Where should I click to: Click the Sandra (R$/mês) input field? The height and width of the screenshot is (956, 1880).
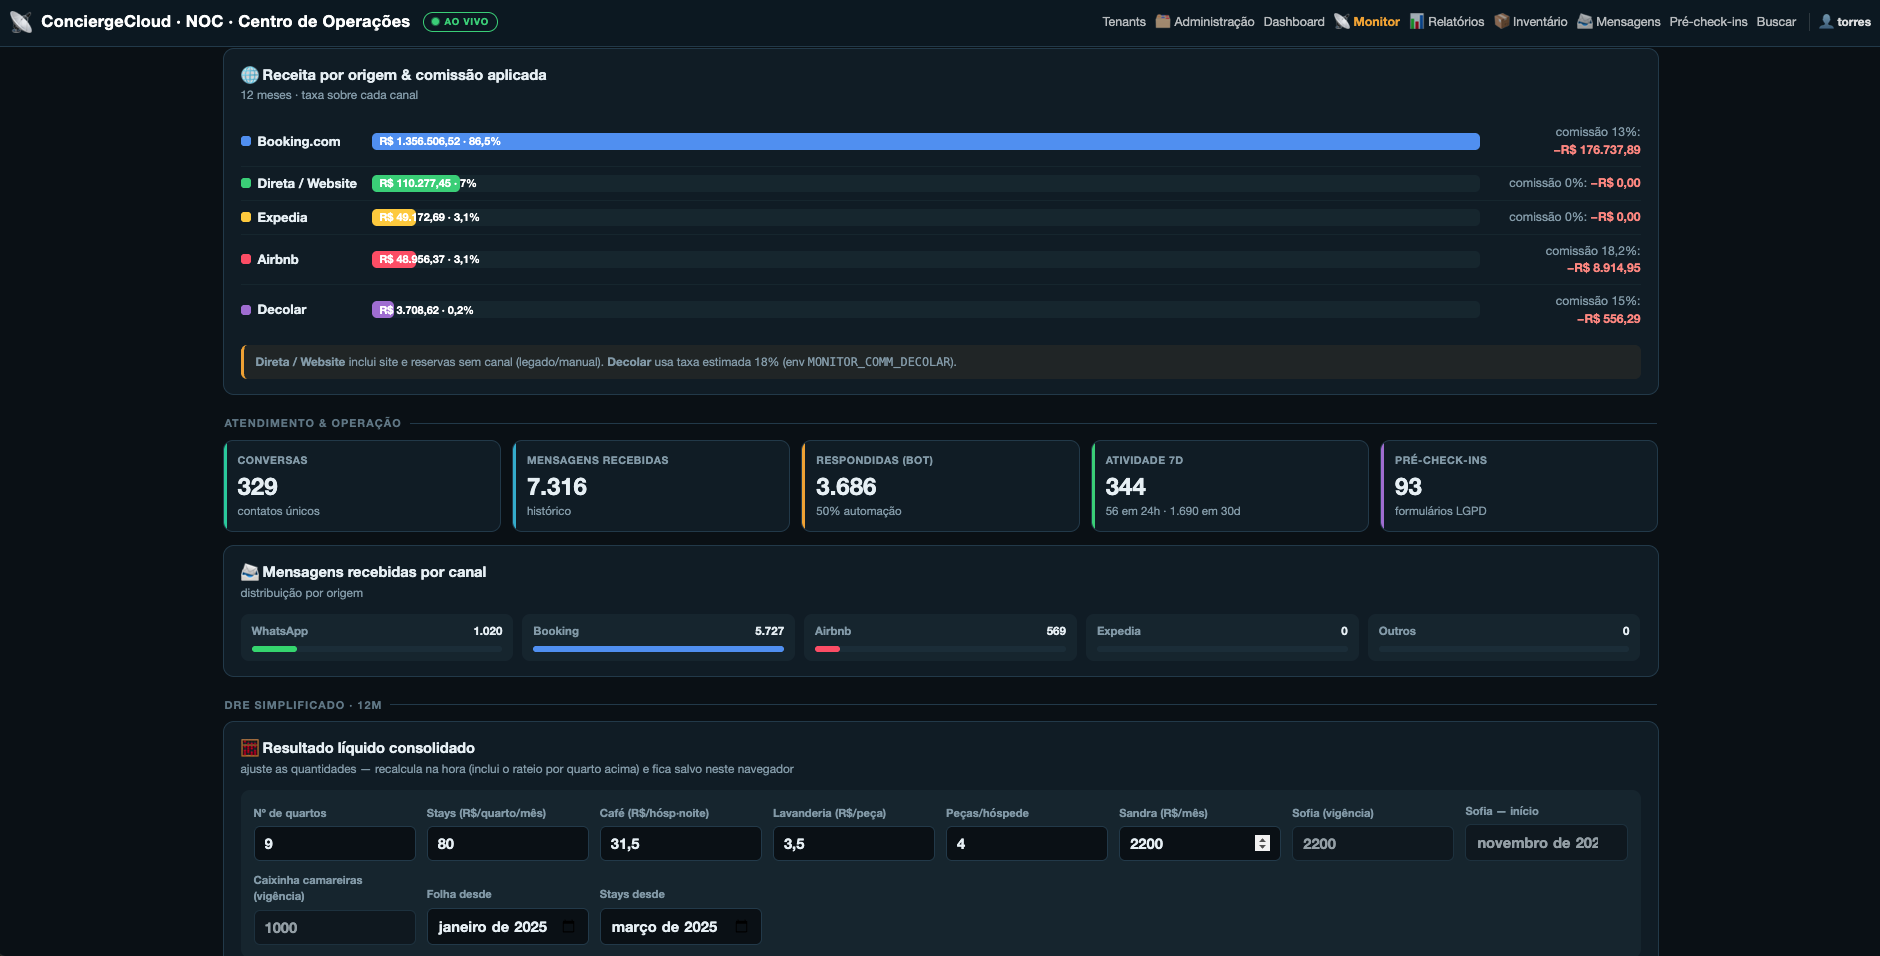tap(1199, 843)
